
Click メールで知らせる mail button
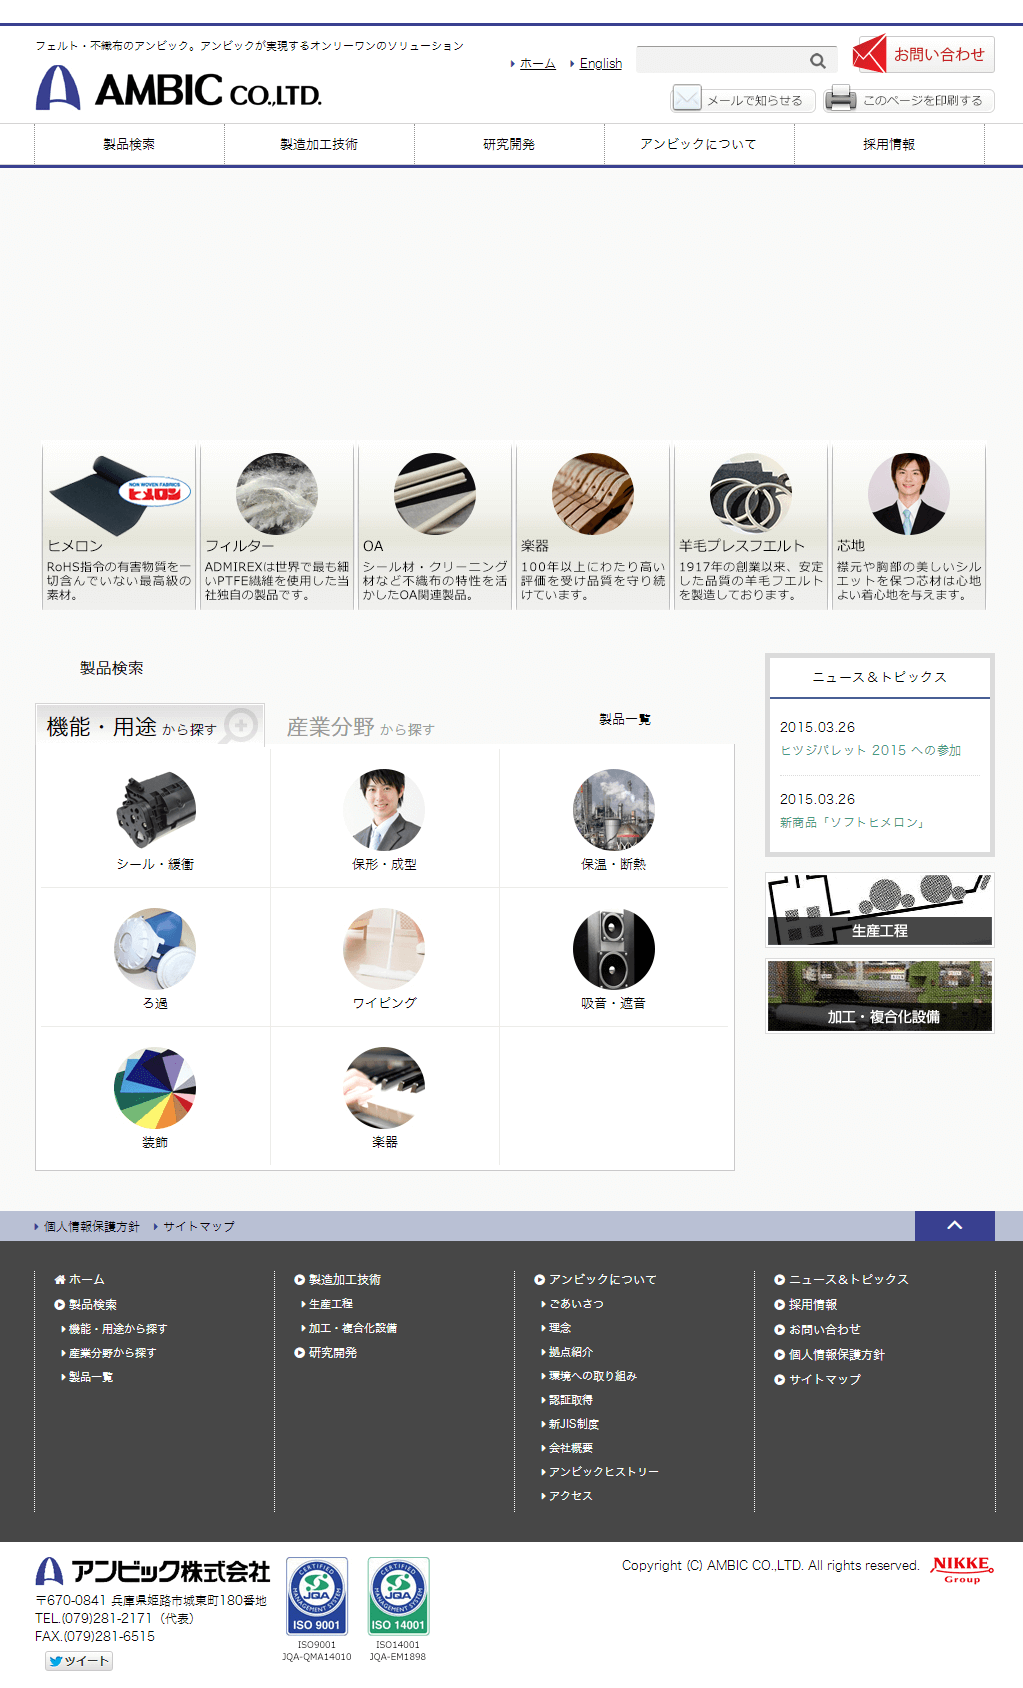click(x=743, y=100)
